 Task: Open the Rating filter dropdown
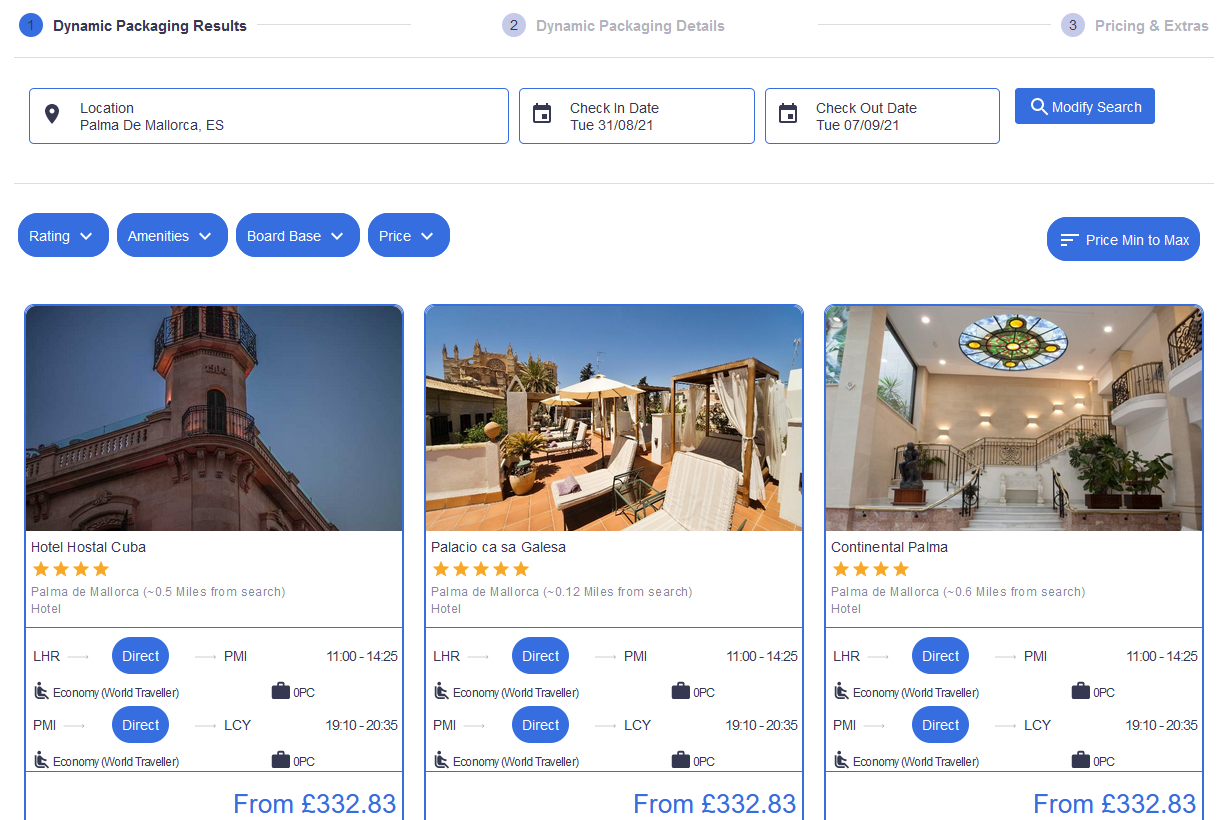coord(63,235)
